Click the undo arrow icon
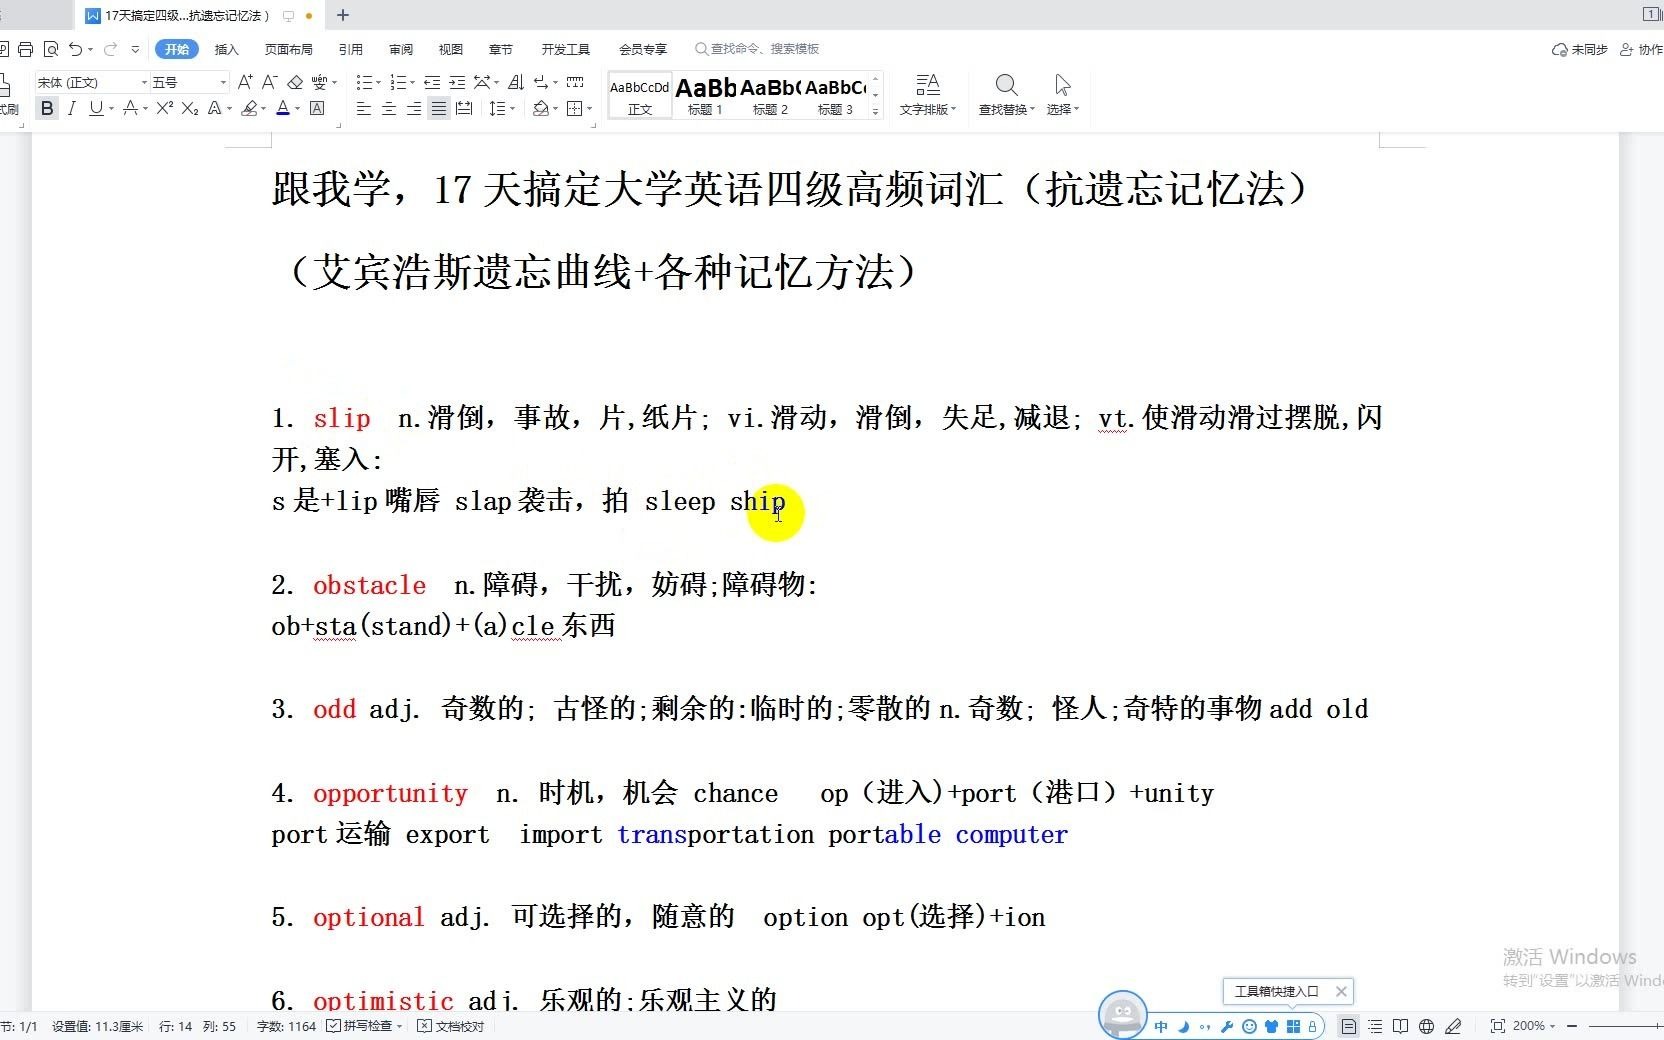 point(76,49)
